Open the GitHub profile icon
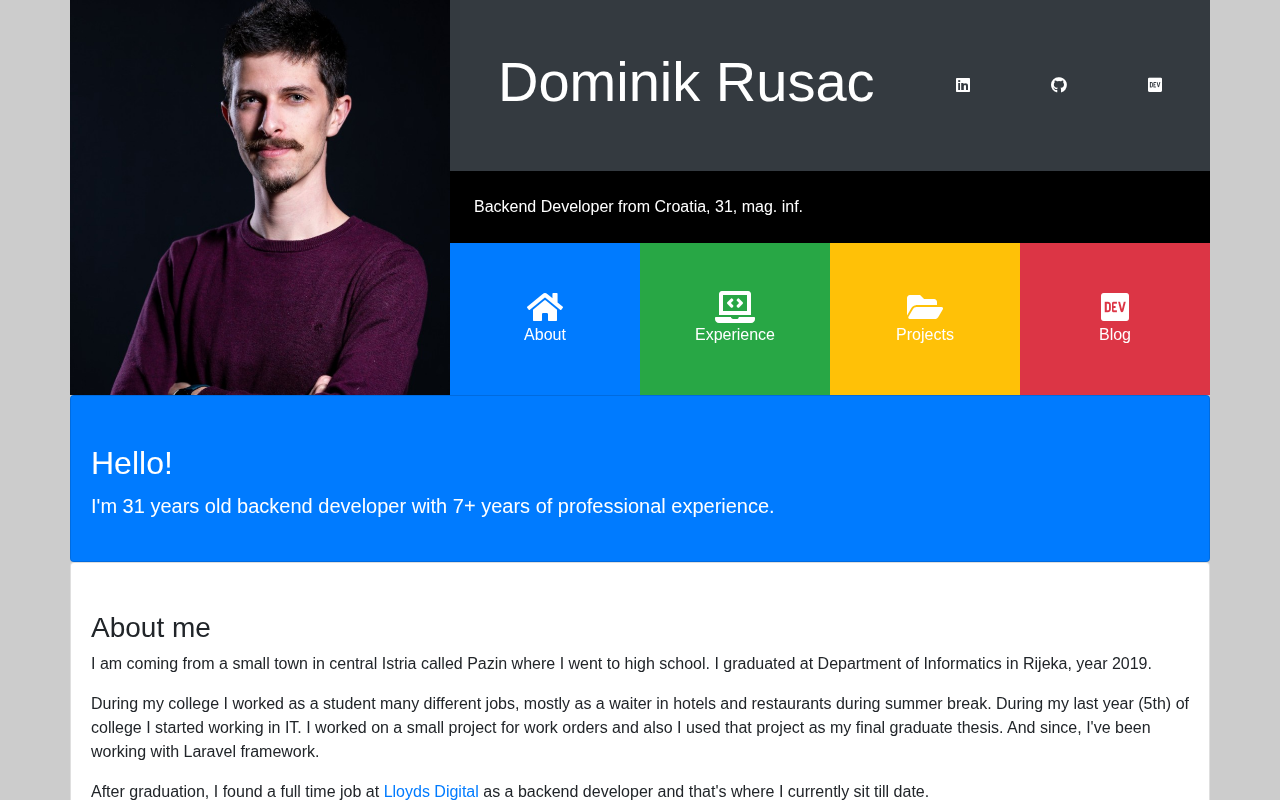The width and height of the screenshot is (1280, 800). click(x=1059, y=85)
